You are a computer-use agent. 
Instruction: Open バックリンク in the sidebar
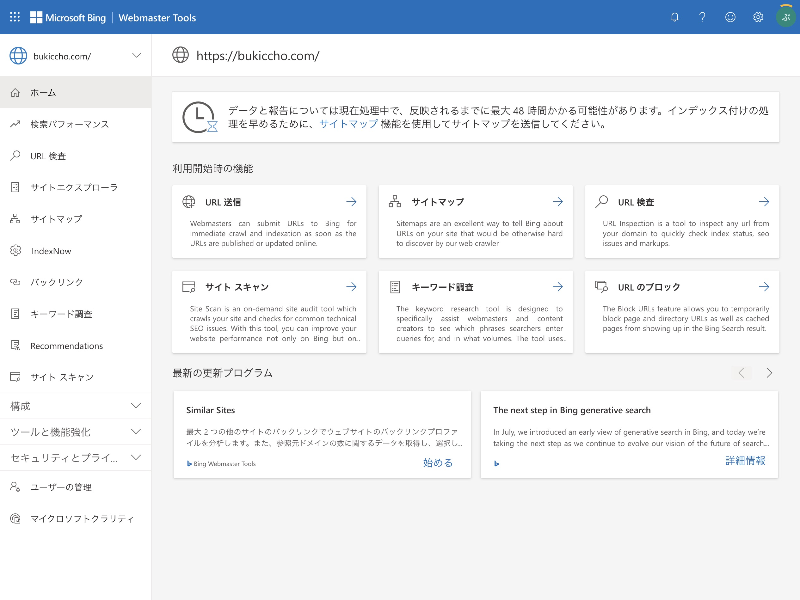click(x=76, y=282)
